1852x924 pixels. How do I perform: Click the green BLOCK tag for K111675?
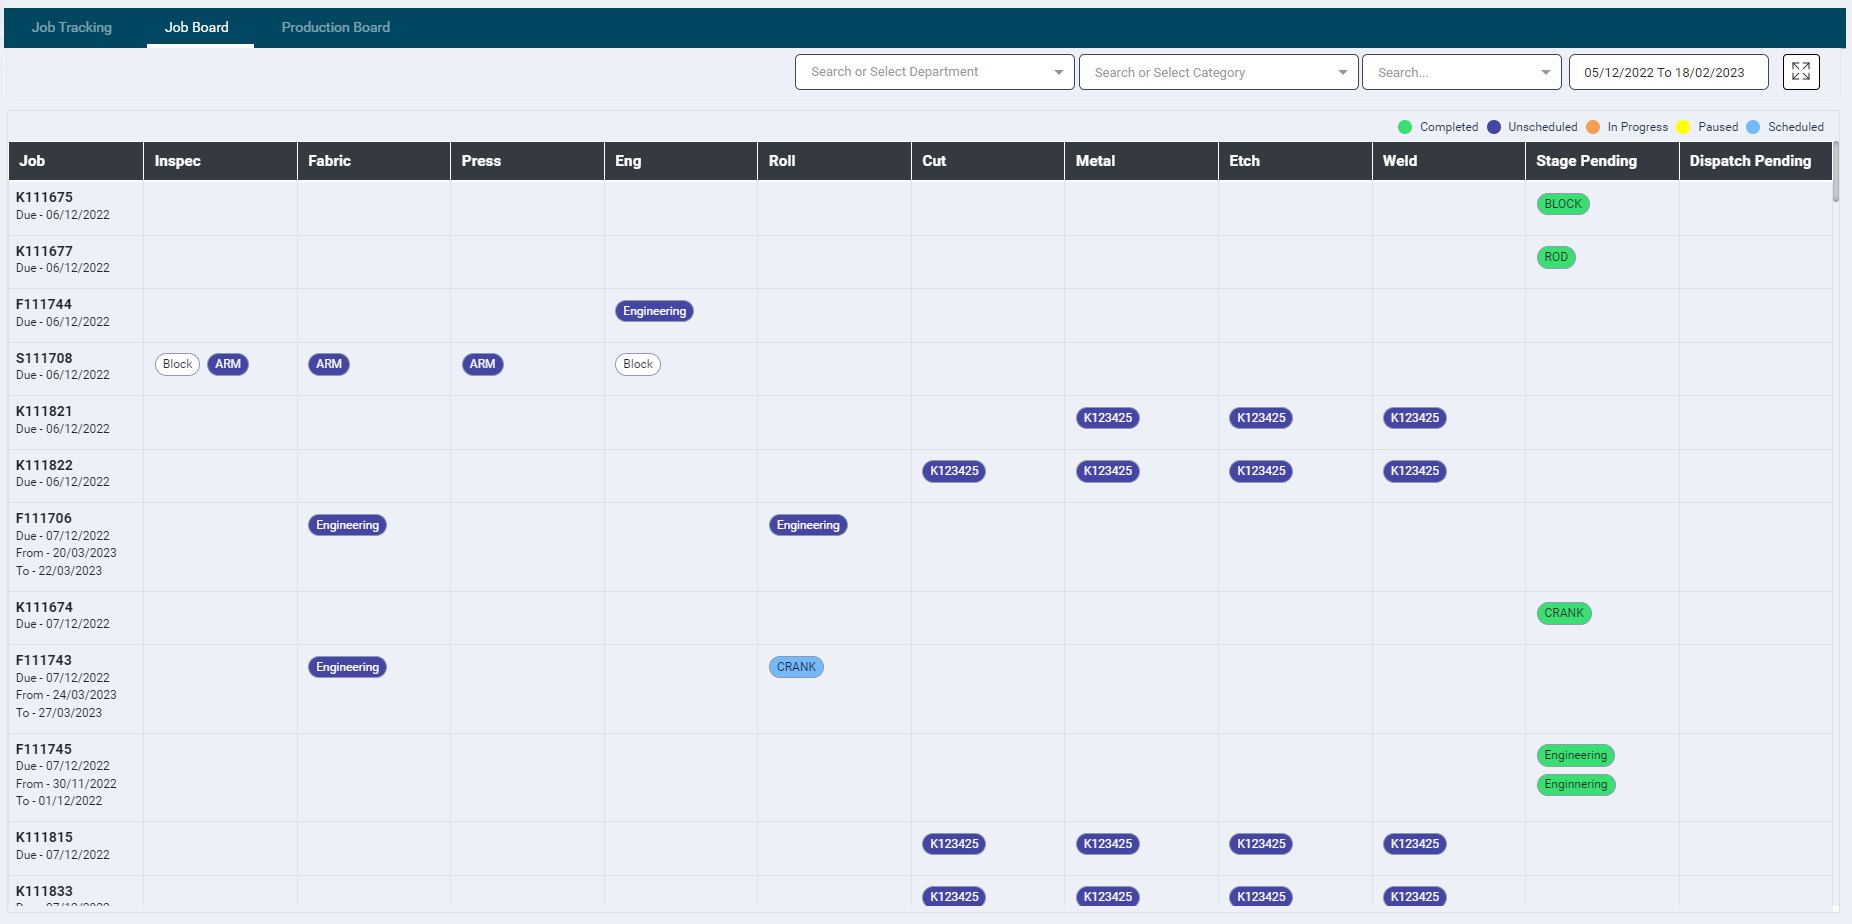coord(1562,204)
